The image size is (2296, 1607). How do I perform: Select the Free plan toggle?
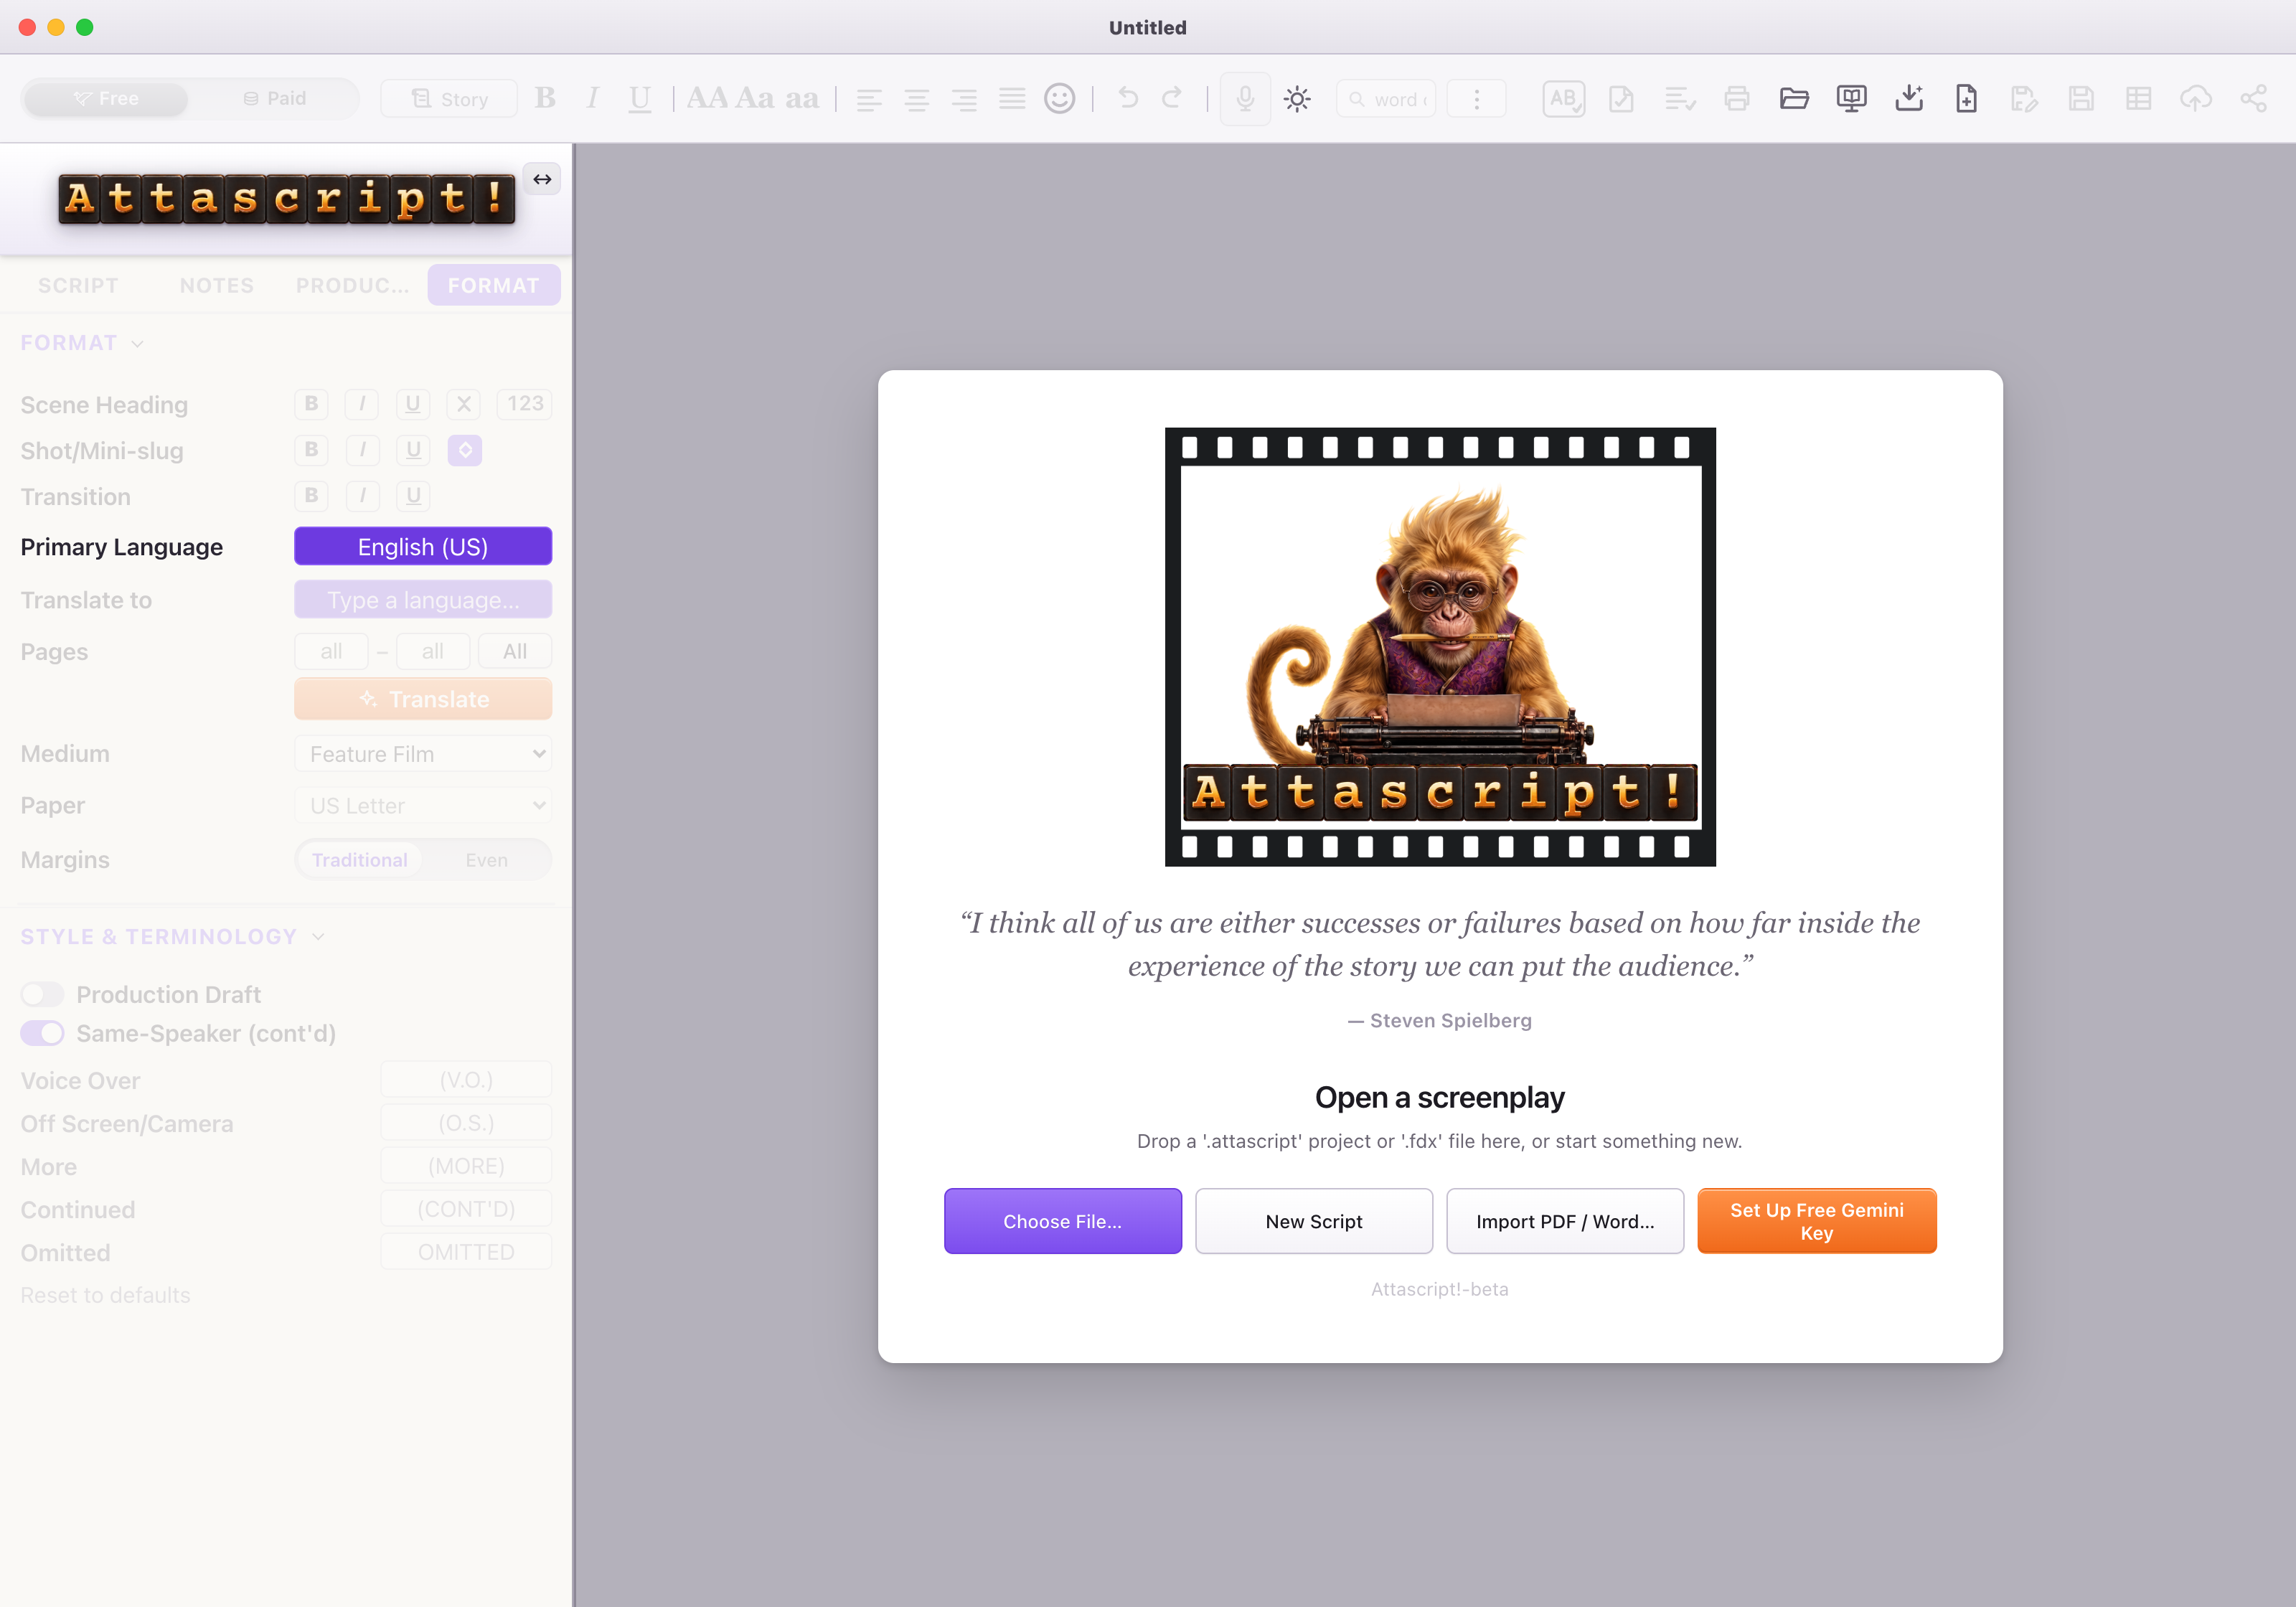pyautogui.click(x=105, y=98)
